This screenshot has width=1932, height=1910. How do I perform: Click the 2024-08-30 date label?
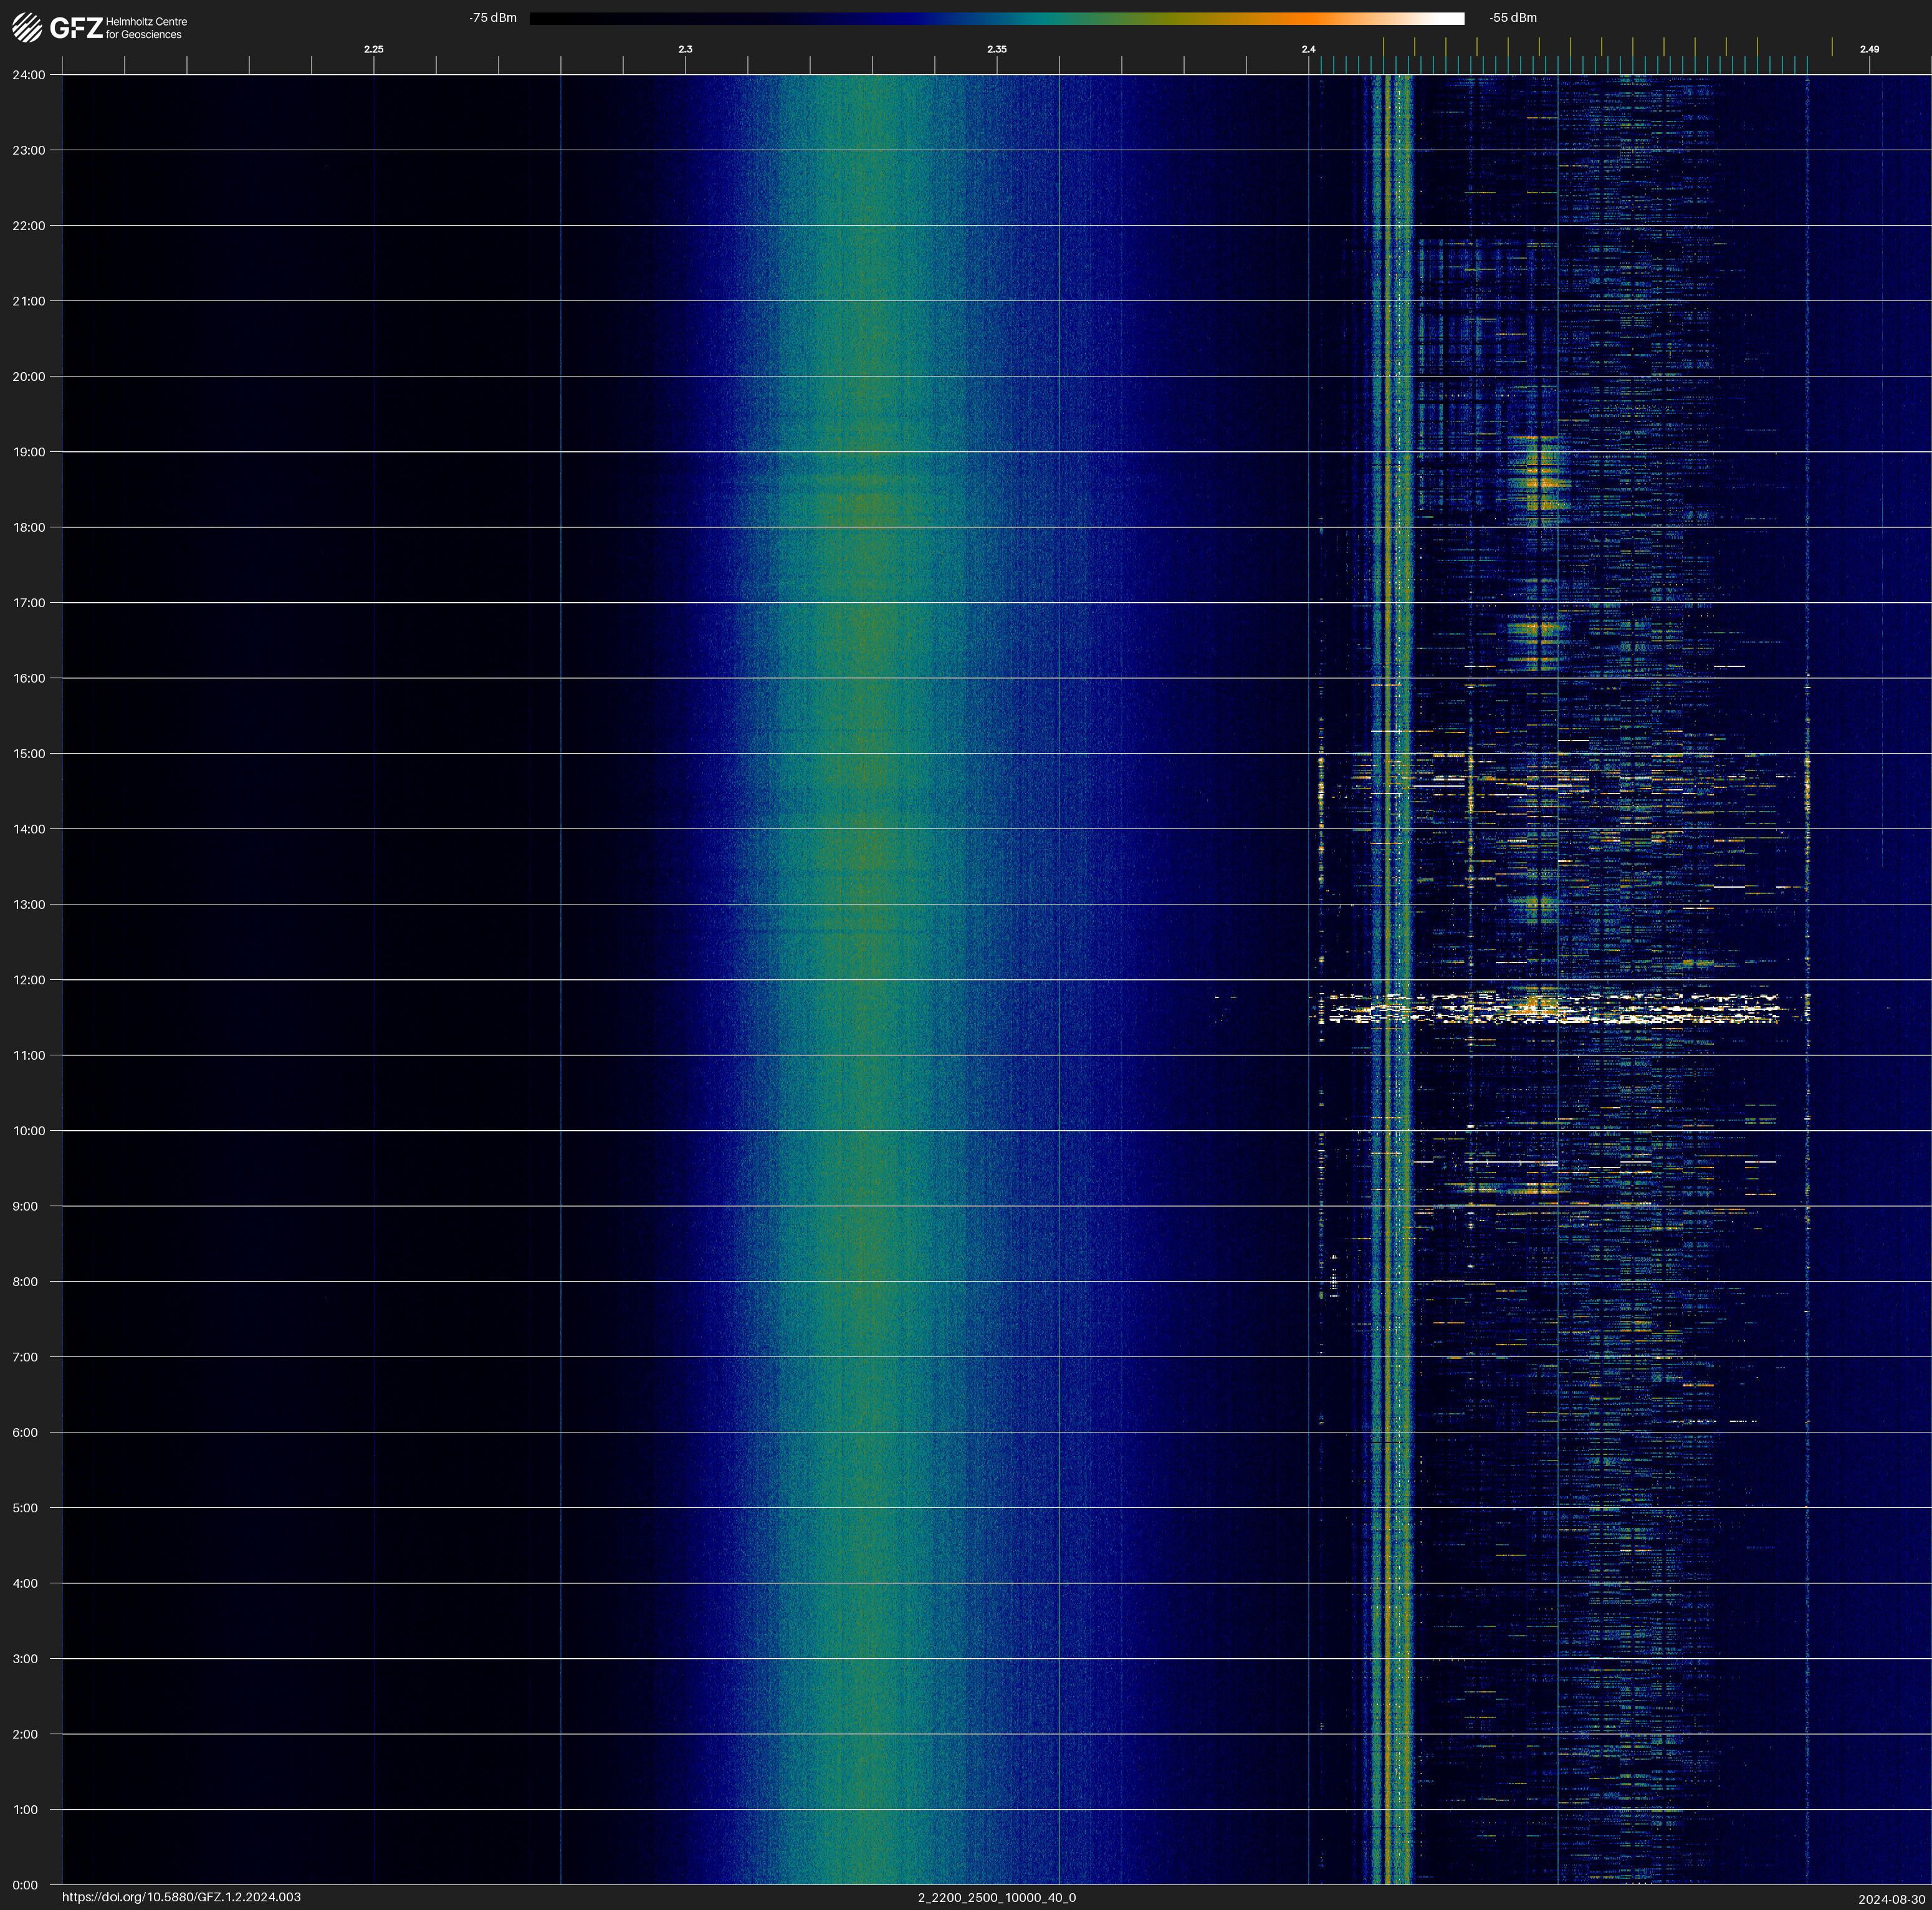click(x=1891, y=1899)
